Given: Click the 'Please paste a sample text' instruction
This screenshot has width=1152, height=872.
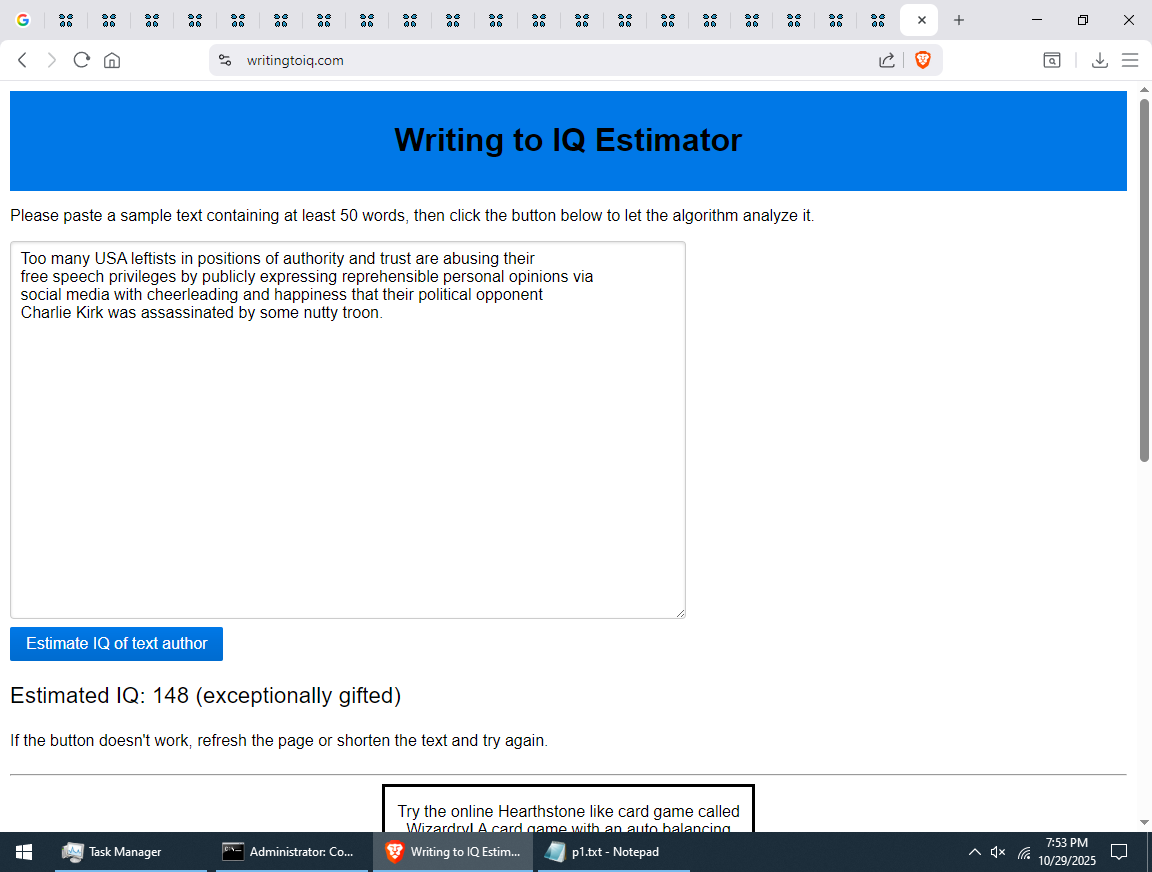Looking at the screenshot, I should 412,215.
